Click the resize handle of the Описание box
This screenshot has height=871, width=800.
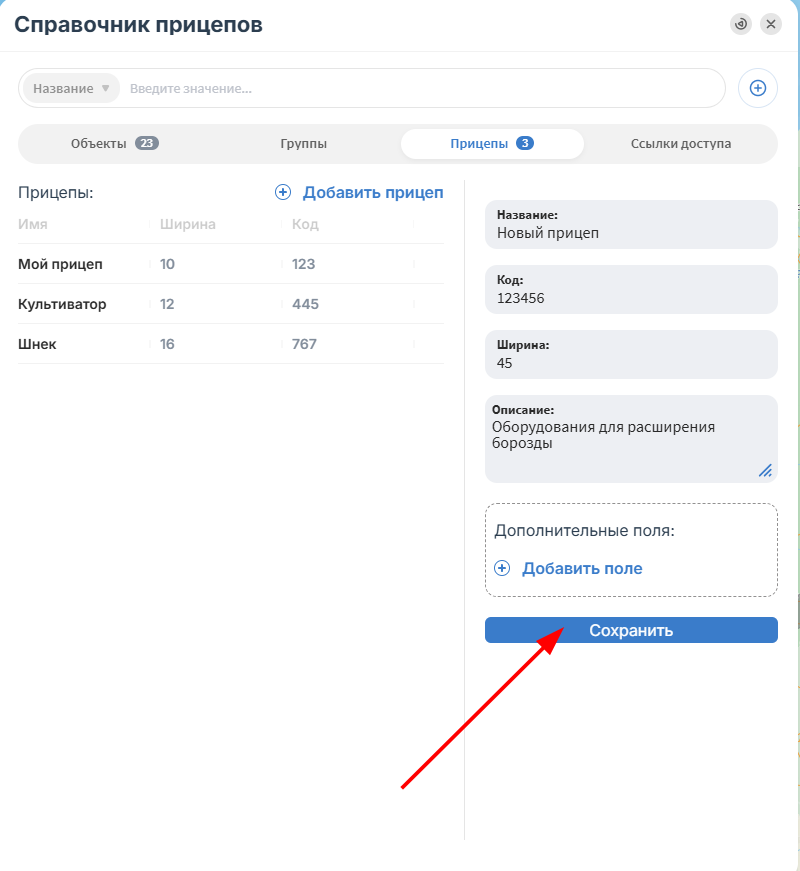(x=765, y=470)
